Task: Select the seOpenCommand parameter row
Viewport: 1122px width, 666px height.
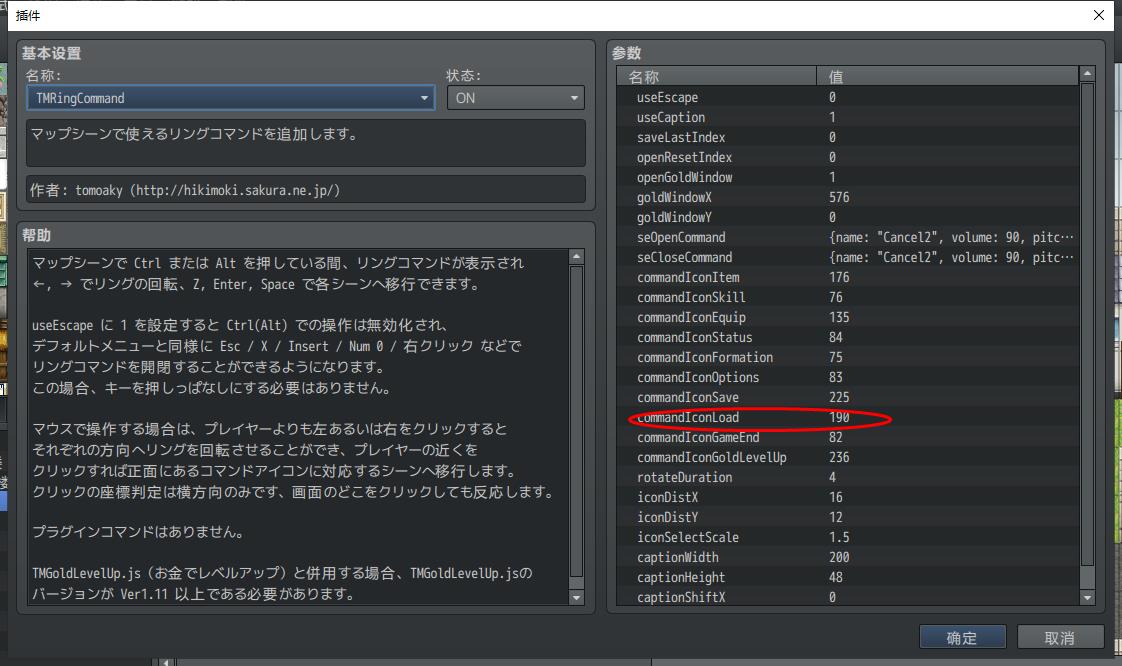Action: coord(848,237)
